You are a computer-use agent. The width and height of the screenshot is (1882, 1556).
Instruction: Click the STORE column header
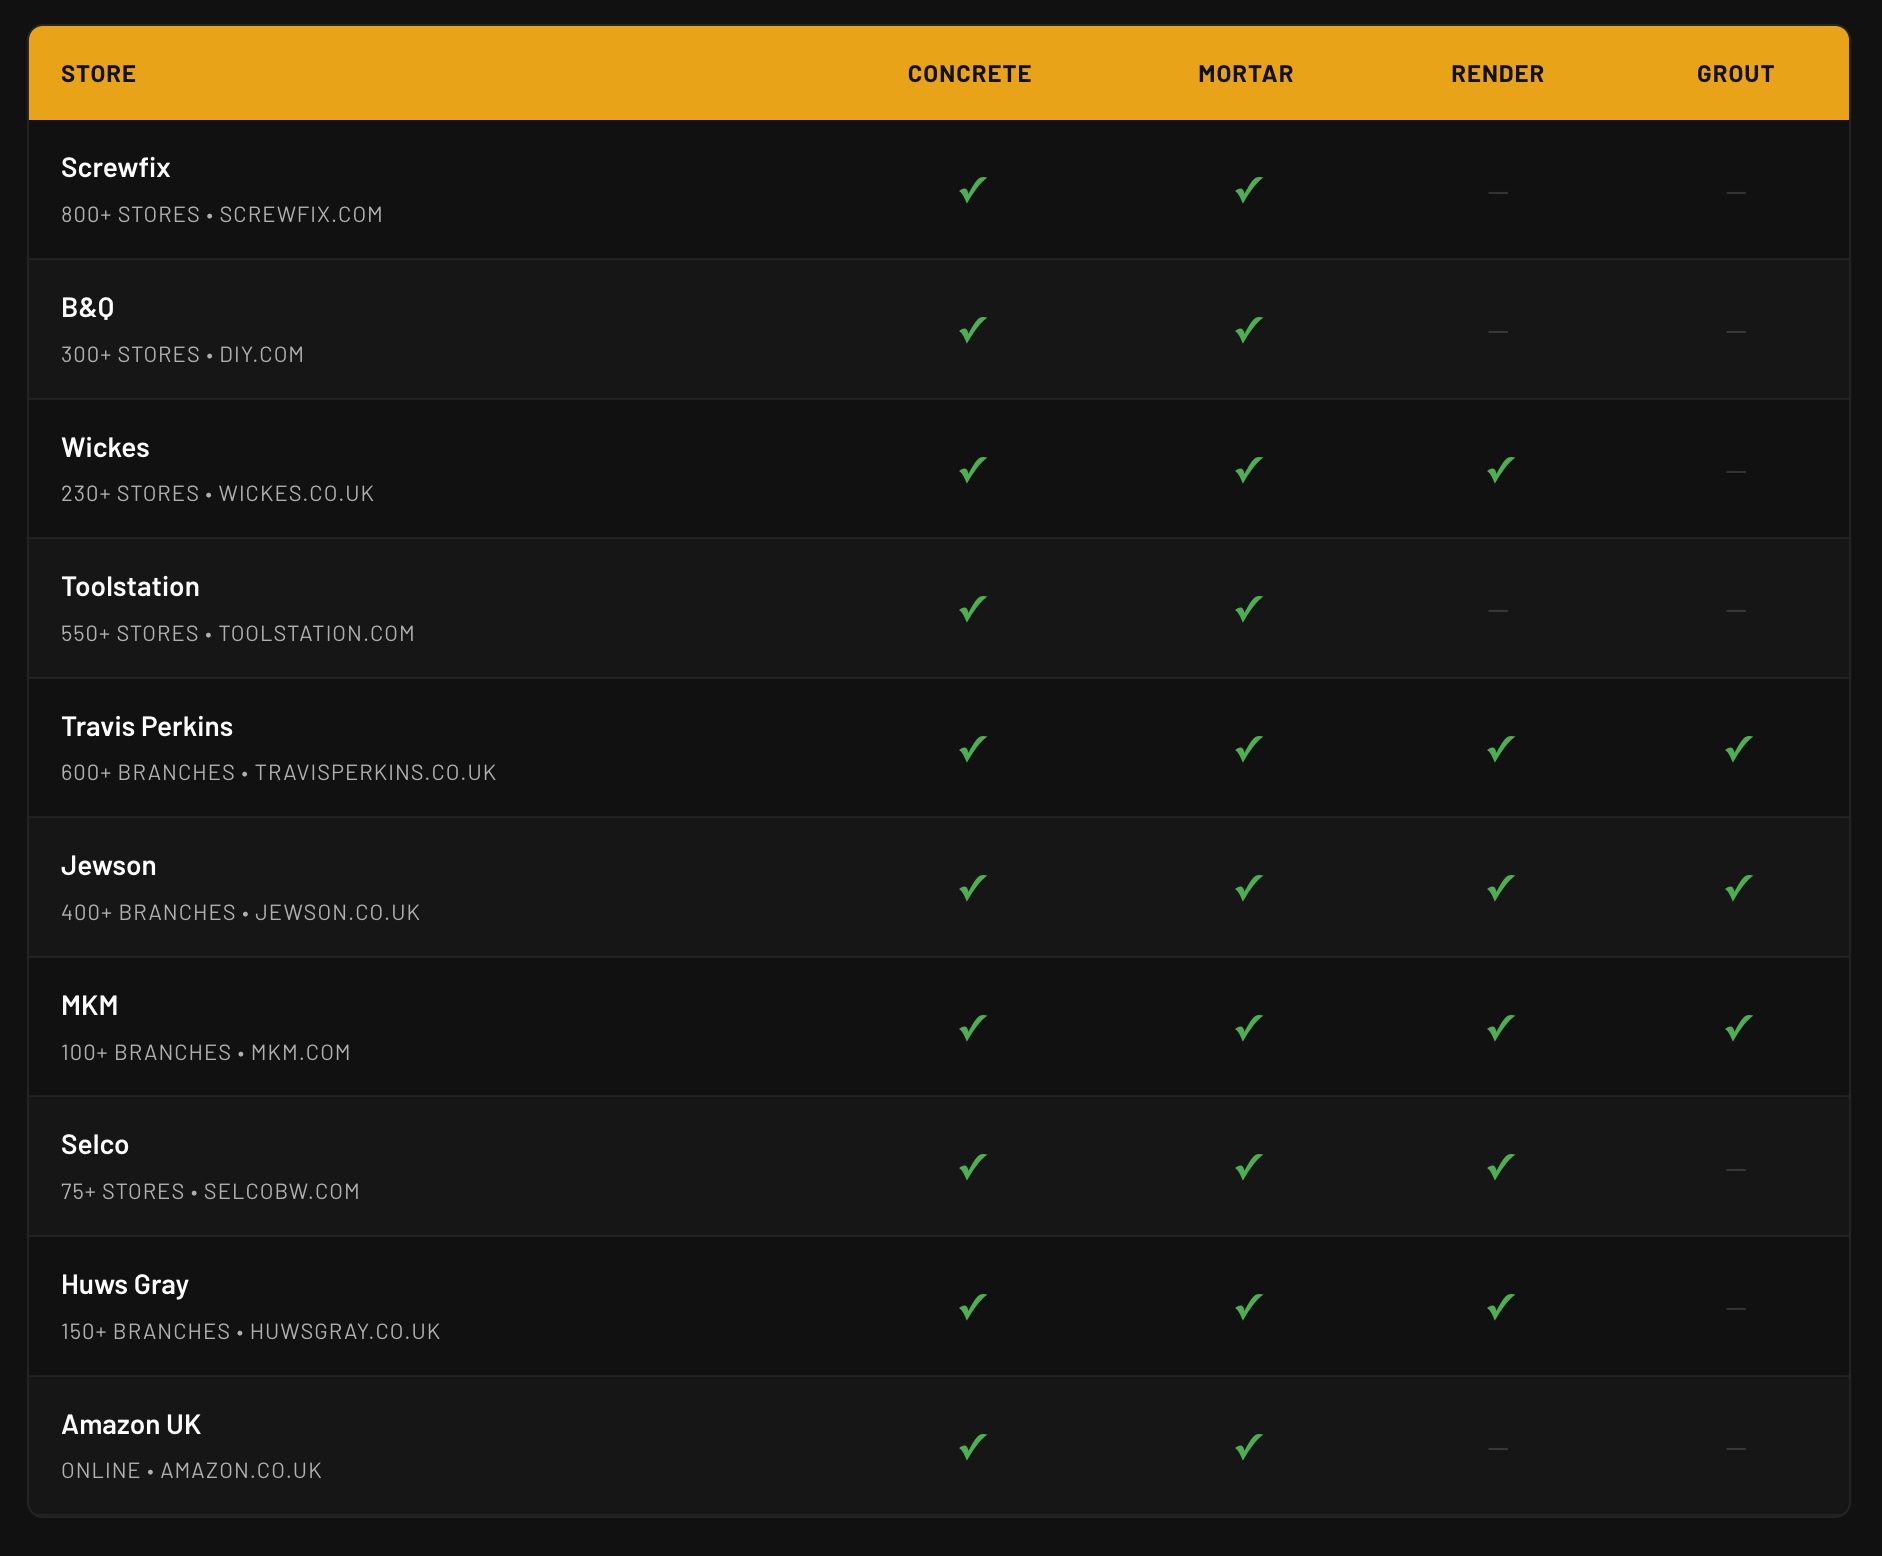98,74
